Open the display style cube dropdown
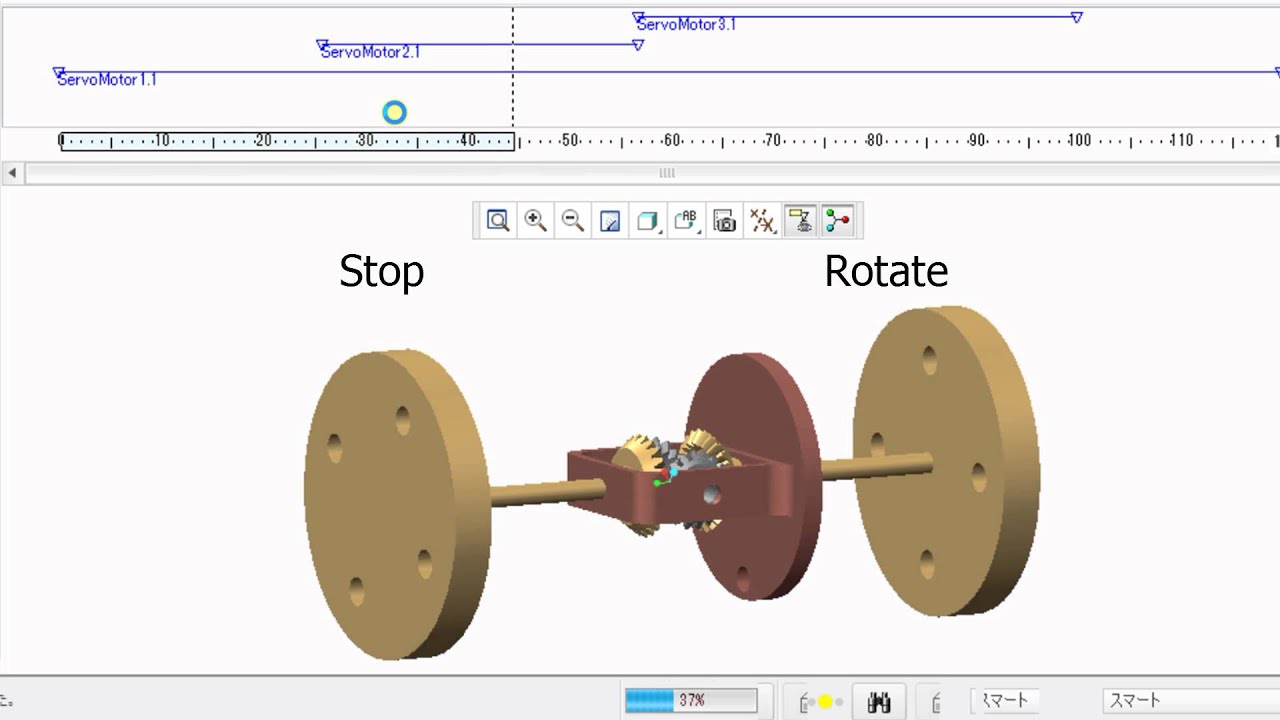Viewport: 1280px width, 720px height. [649, 221]
